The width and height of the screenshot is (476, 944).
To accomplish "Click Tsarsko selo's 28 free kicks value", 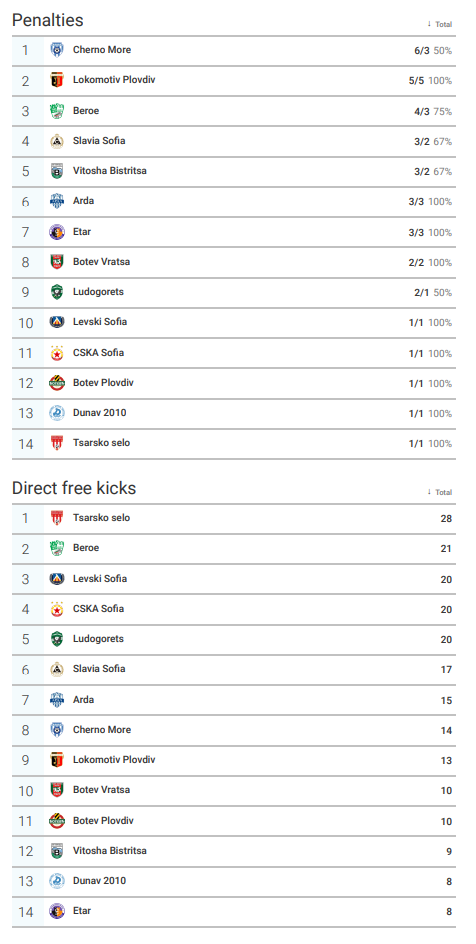I will point(446,518).
